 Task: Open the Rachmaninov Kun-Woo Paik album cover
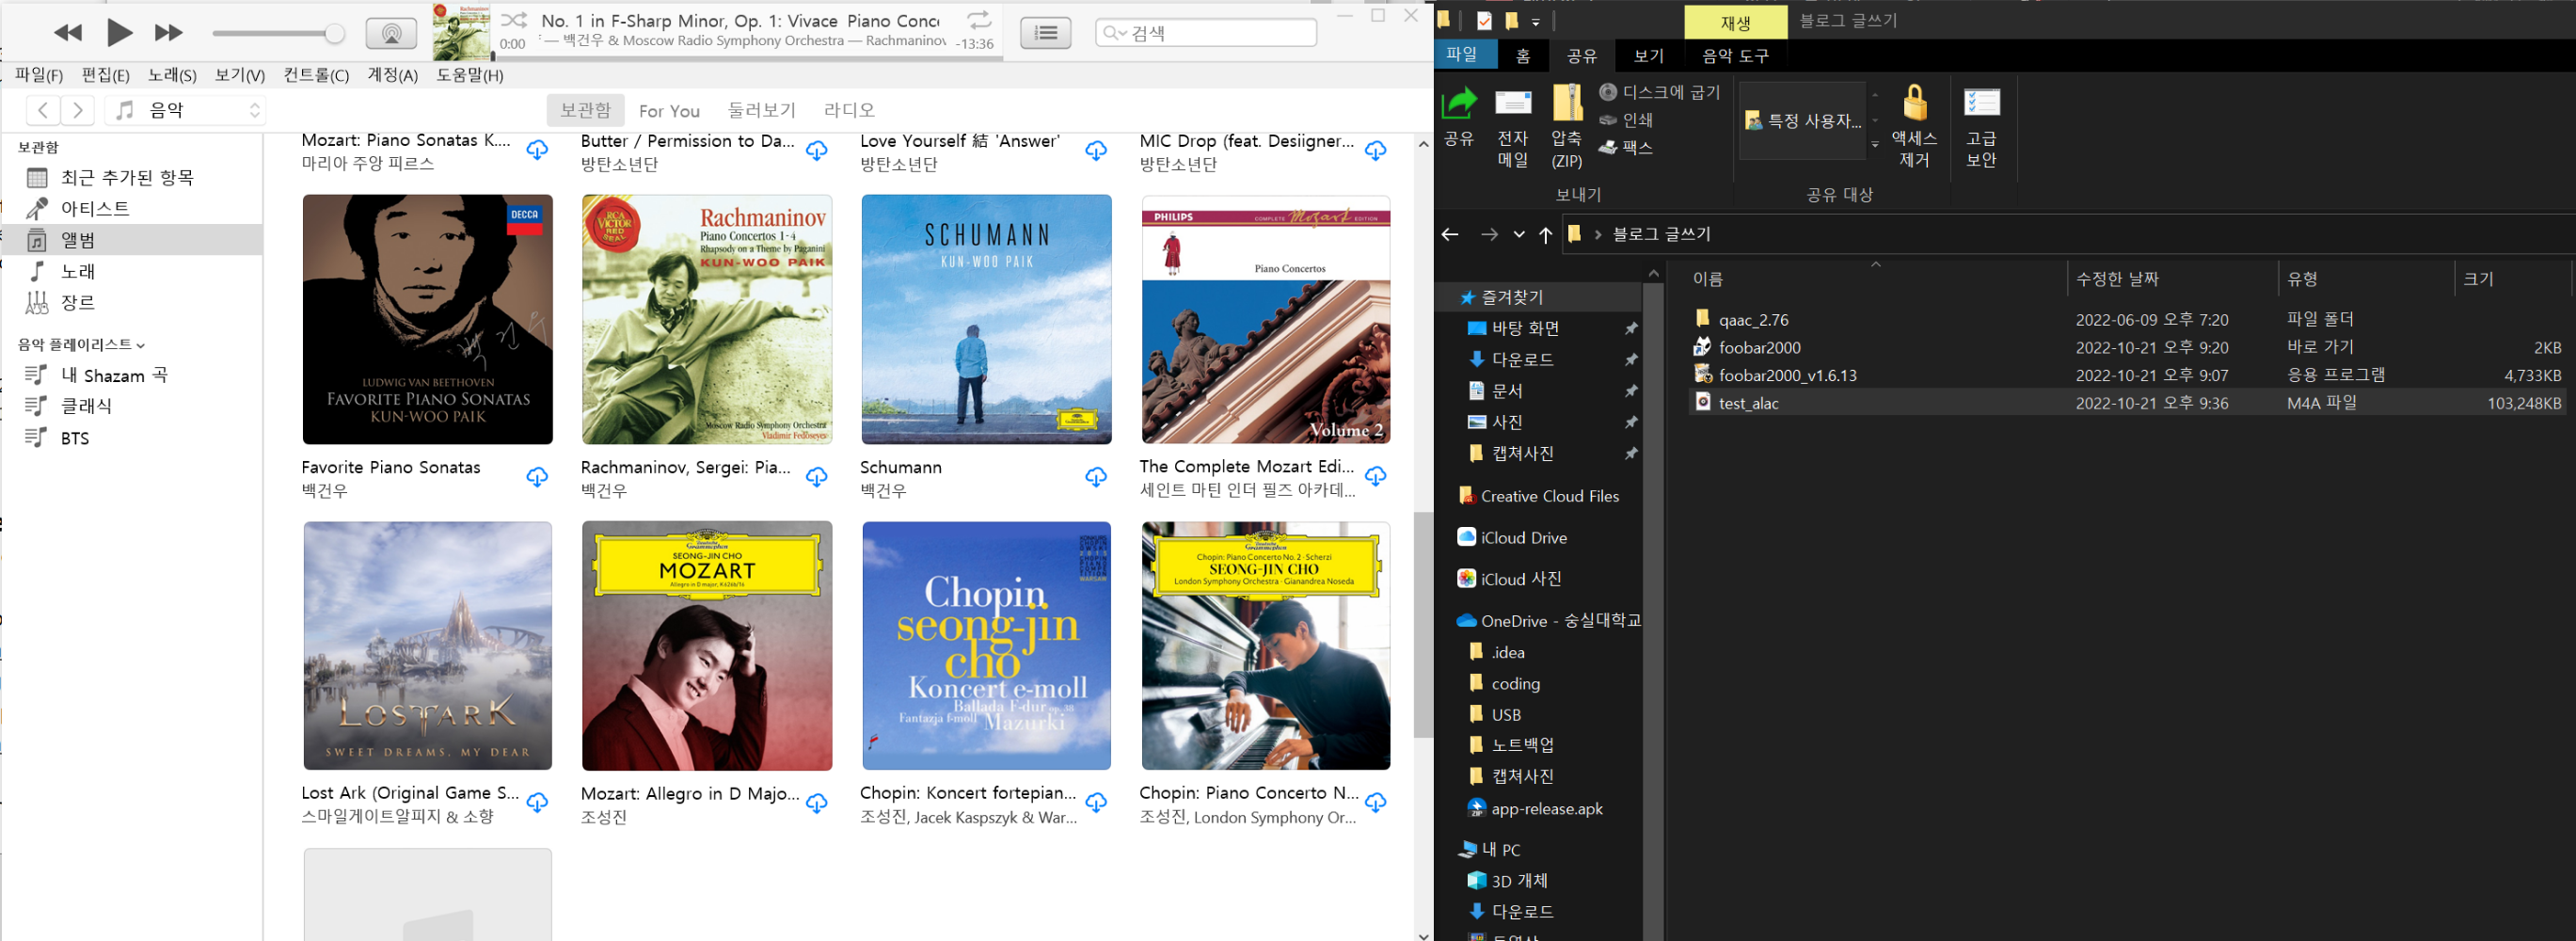707,320
